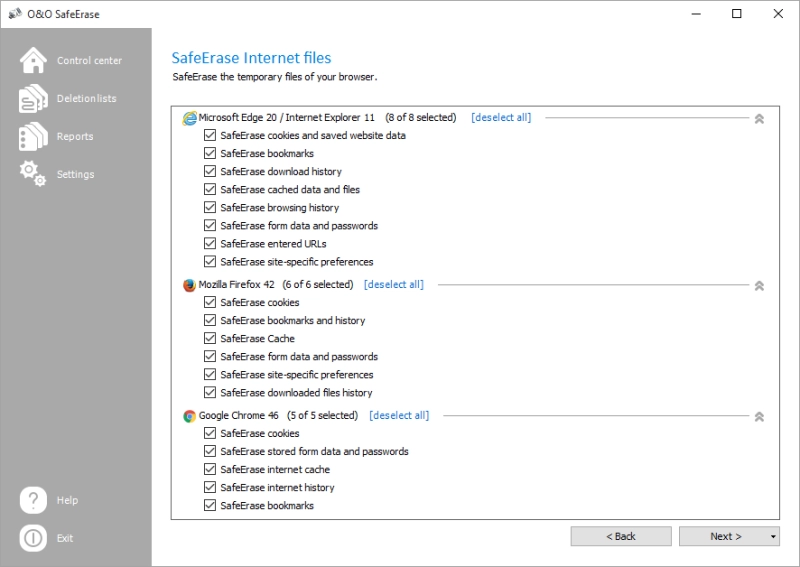Image resolution: width=800 pixels, height=567 pixels.
Task: Minimize the O&O SafeErase window
Action: click(696, 14)
